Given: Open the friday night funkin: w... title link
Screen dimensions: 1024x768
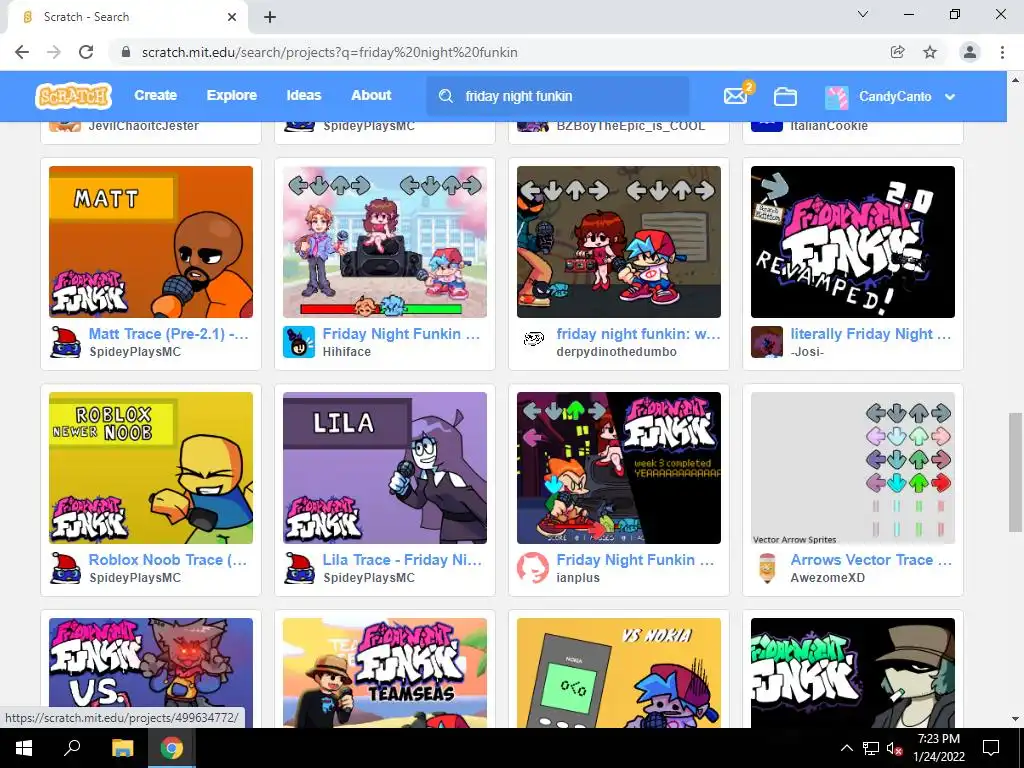Looking at the screenshot, I should click(x=638, y=334).
